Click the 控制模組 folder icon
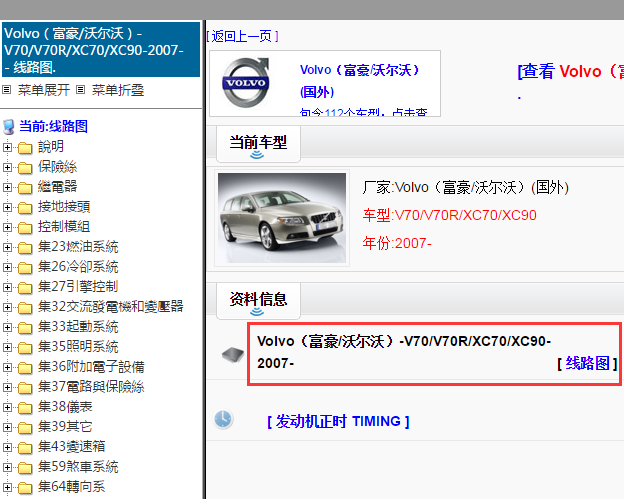The image size is (624, 499). point(25,228)
